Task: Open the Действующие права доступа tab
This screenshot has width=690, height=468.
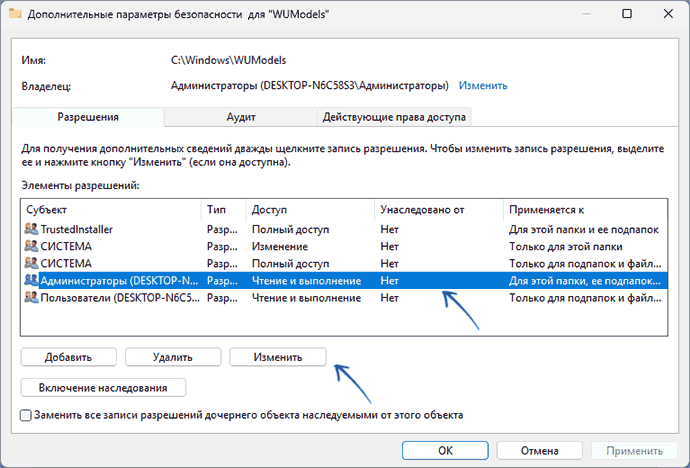Action: coord(392,117)
